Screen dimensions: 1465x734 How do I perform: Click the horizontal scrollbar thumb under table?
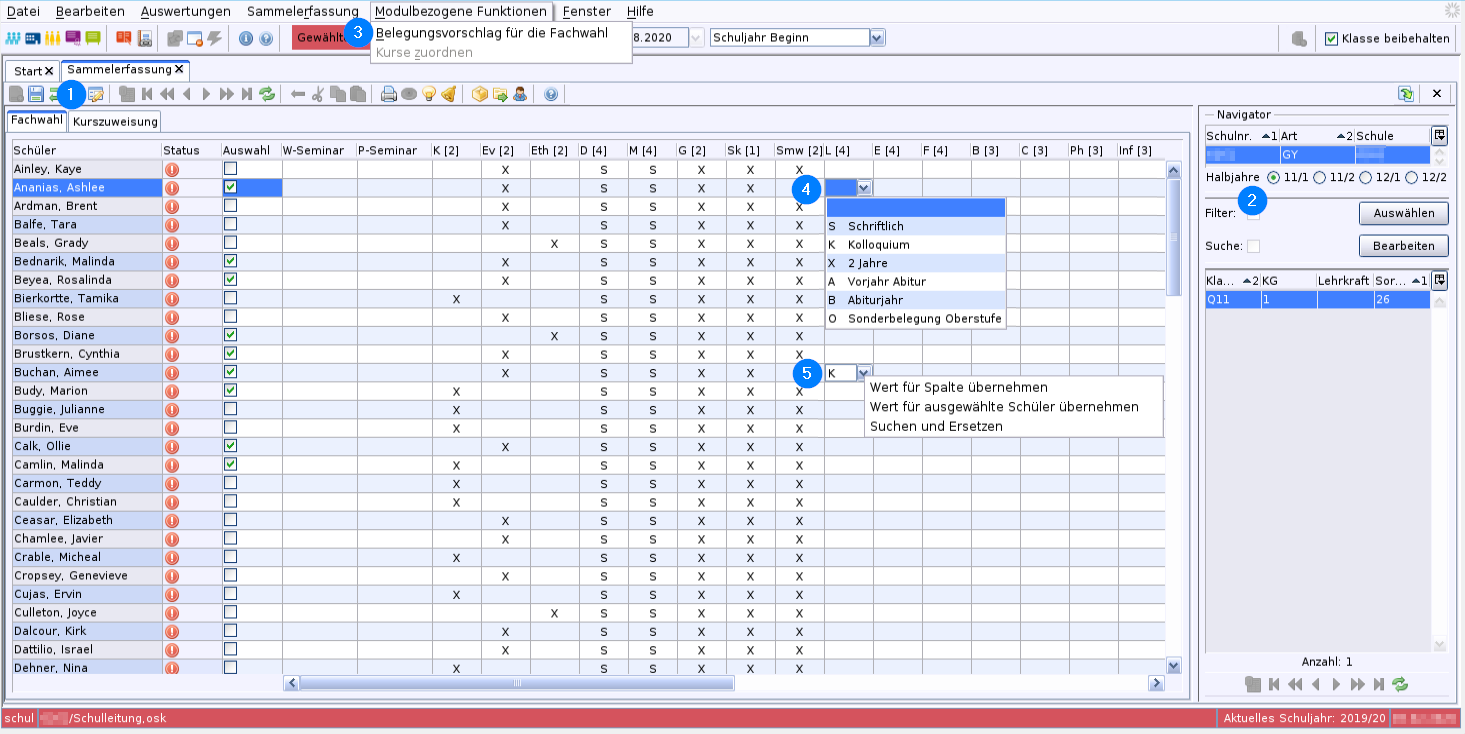[517, 683]
